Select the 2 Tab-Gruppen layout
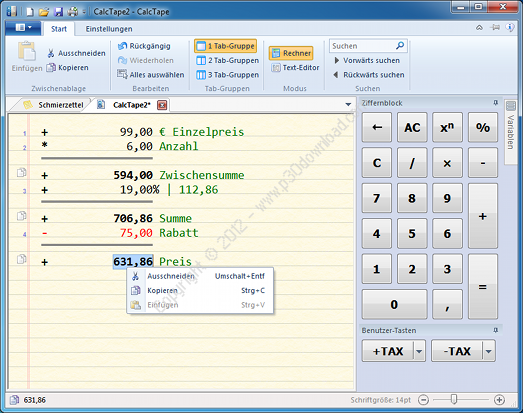The image size is (523, 413). [227, 60]
